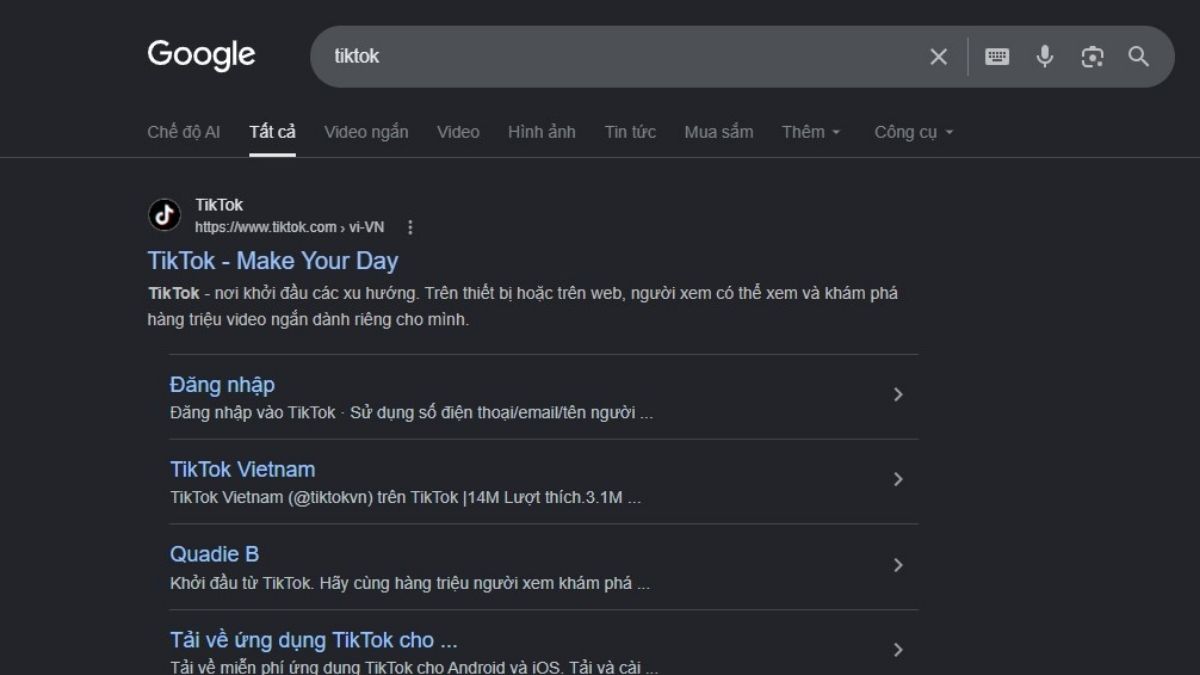Open Tải về ứng dụng TikTok cho sitelink

(314, 640)
